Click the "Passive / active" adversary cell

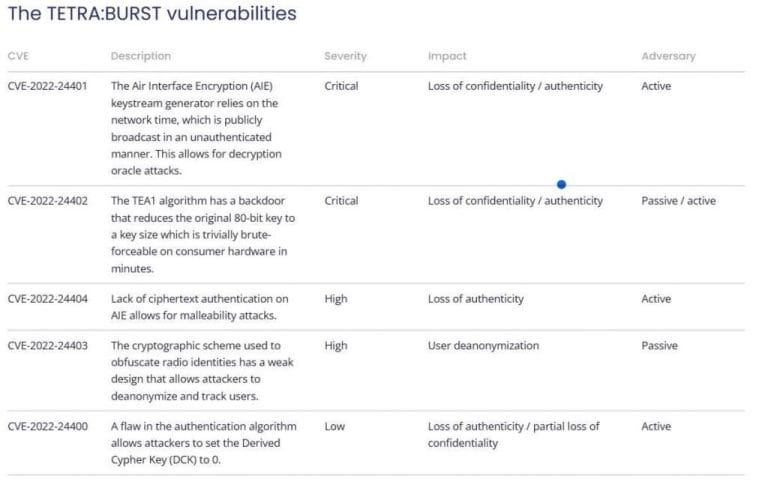[678, 201]
